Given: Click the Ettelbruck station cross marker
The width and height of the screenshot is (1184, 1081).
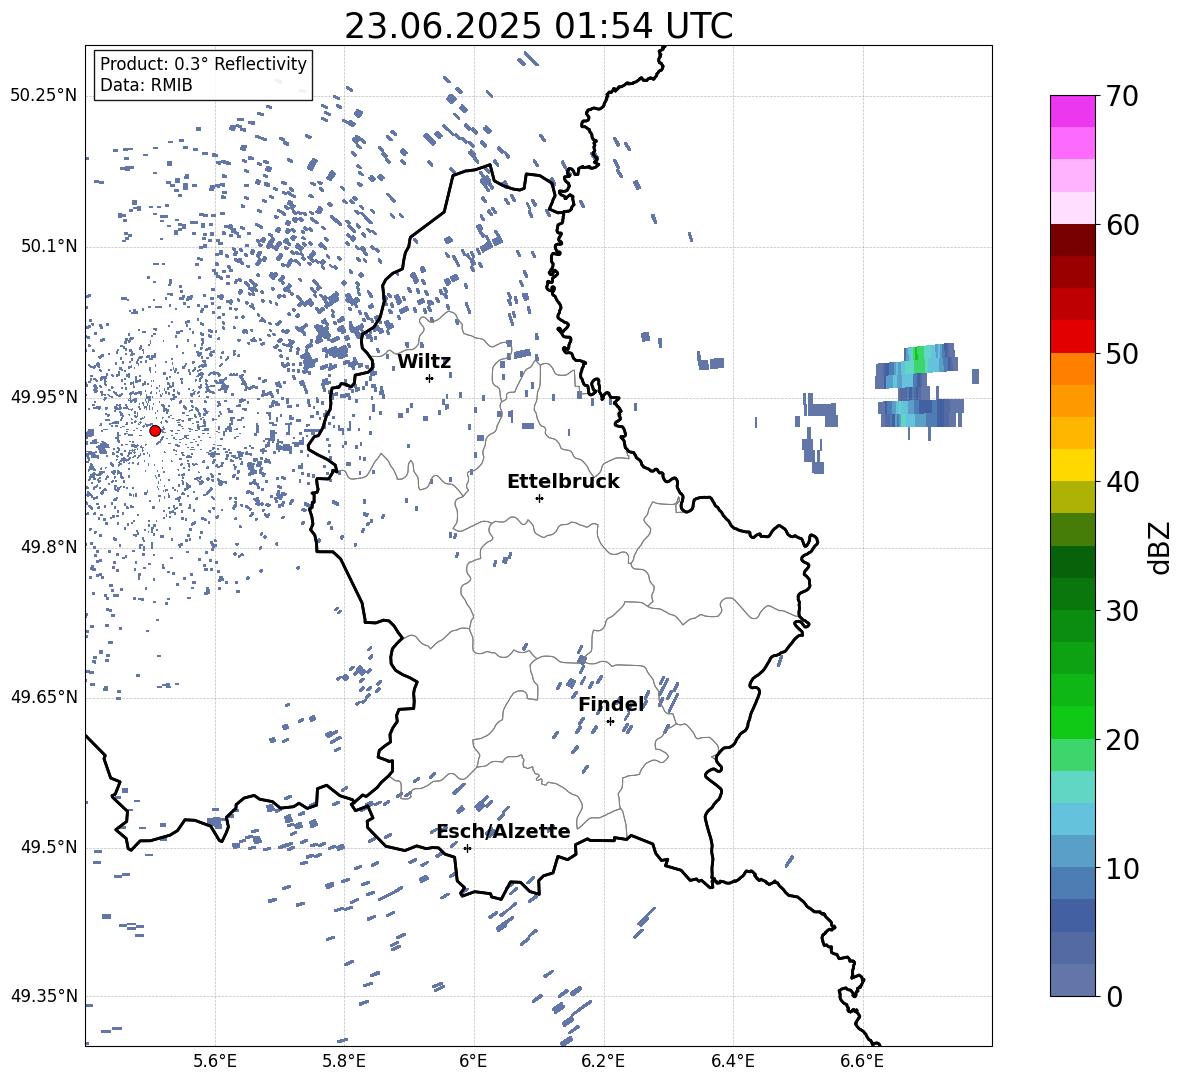Looking at the screenshot, I should point(539,498).
